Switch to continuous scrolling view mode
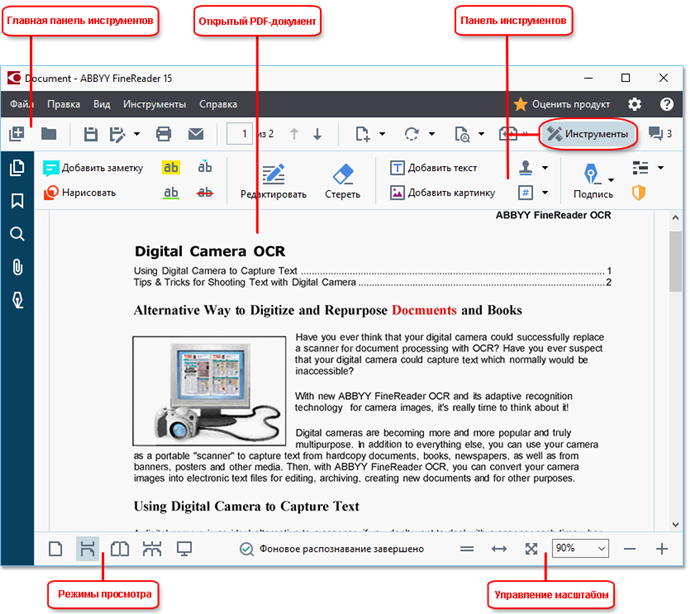The width and height of the screenshot is (690, 614). (87, 549)
